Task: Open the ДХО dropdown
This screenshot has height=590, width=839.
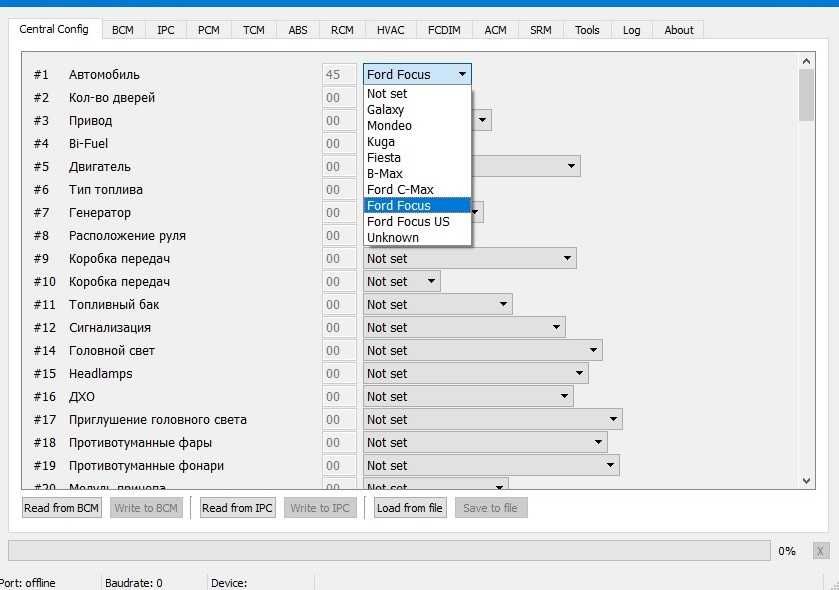Action: [468, 396]
